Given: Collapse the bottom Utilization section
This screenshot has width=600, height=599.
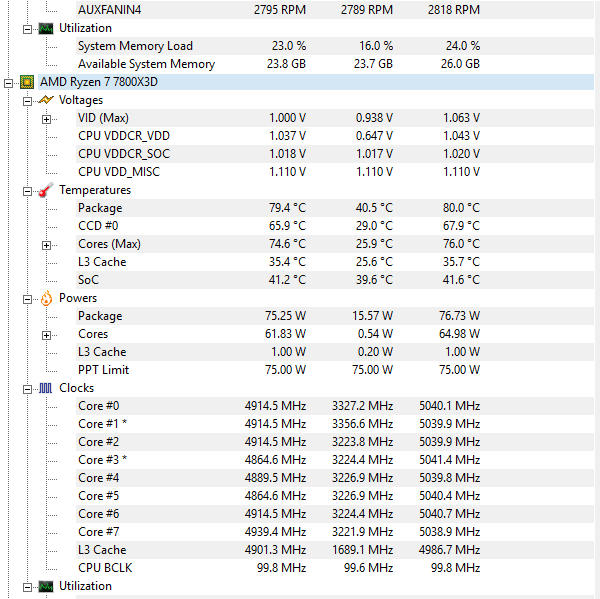Looking at the screenshot, I should [27, 587].
